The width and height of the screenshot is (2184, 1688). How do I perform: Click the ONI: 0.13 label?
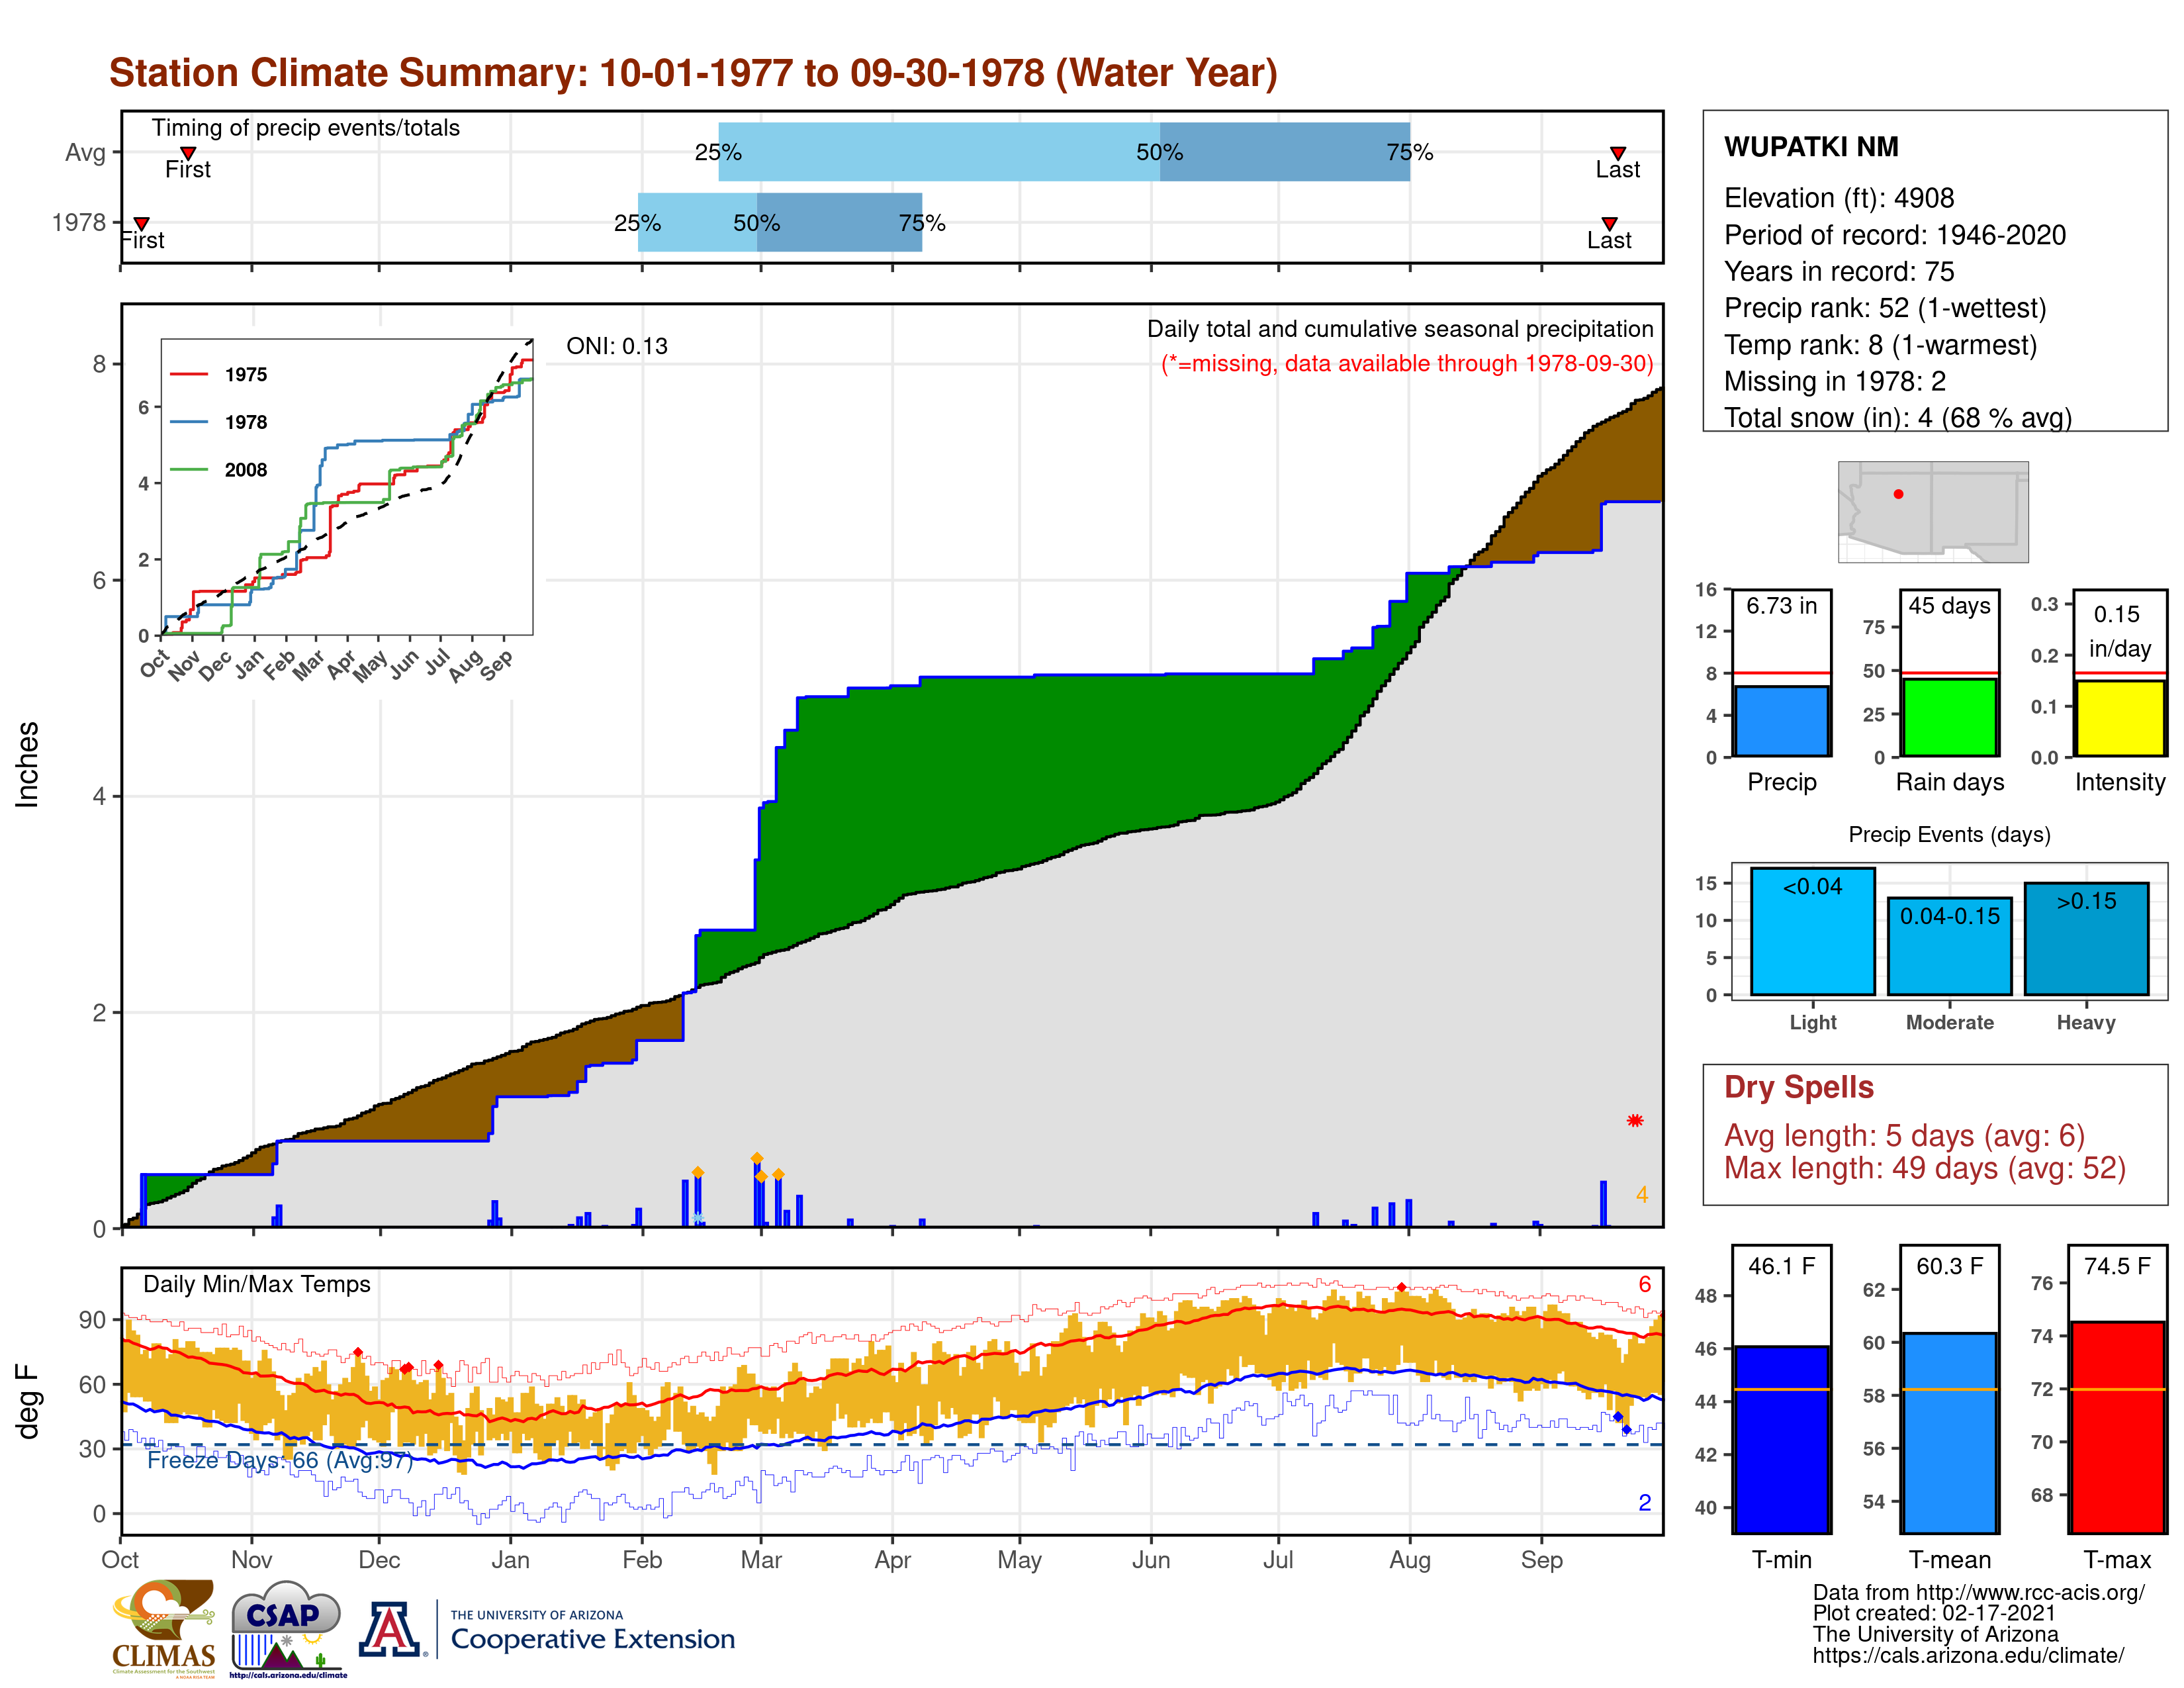617,346
